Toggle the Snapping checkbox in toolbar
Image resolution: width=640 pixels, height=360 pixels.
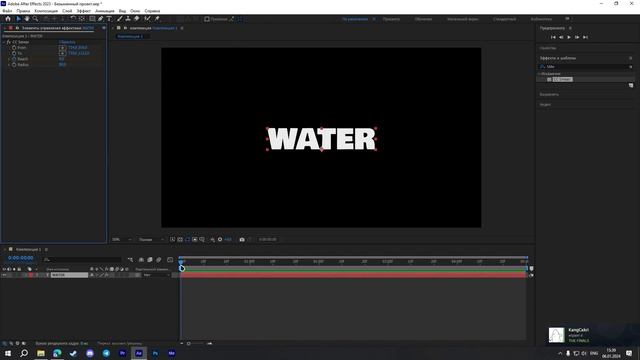(x=207, y=19)
